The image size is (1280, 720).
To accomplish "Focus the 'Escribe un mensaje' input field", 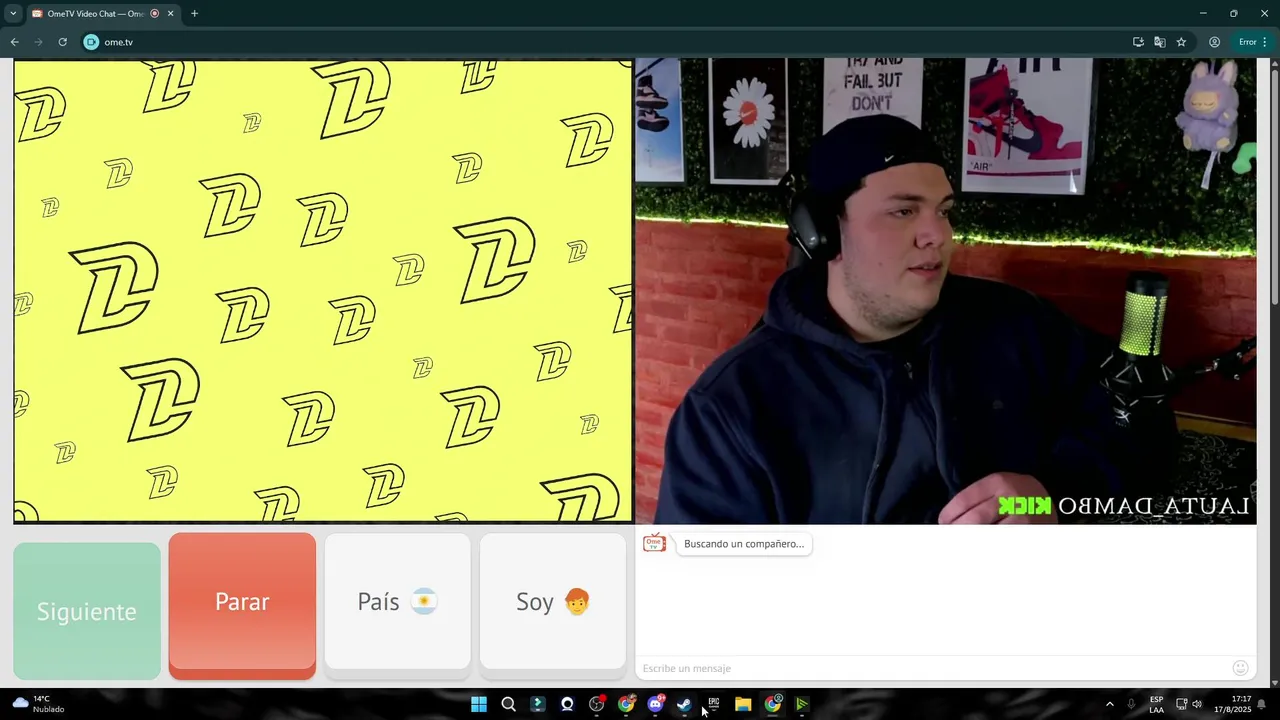I will click(932, 668).
